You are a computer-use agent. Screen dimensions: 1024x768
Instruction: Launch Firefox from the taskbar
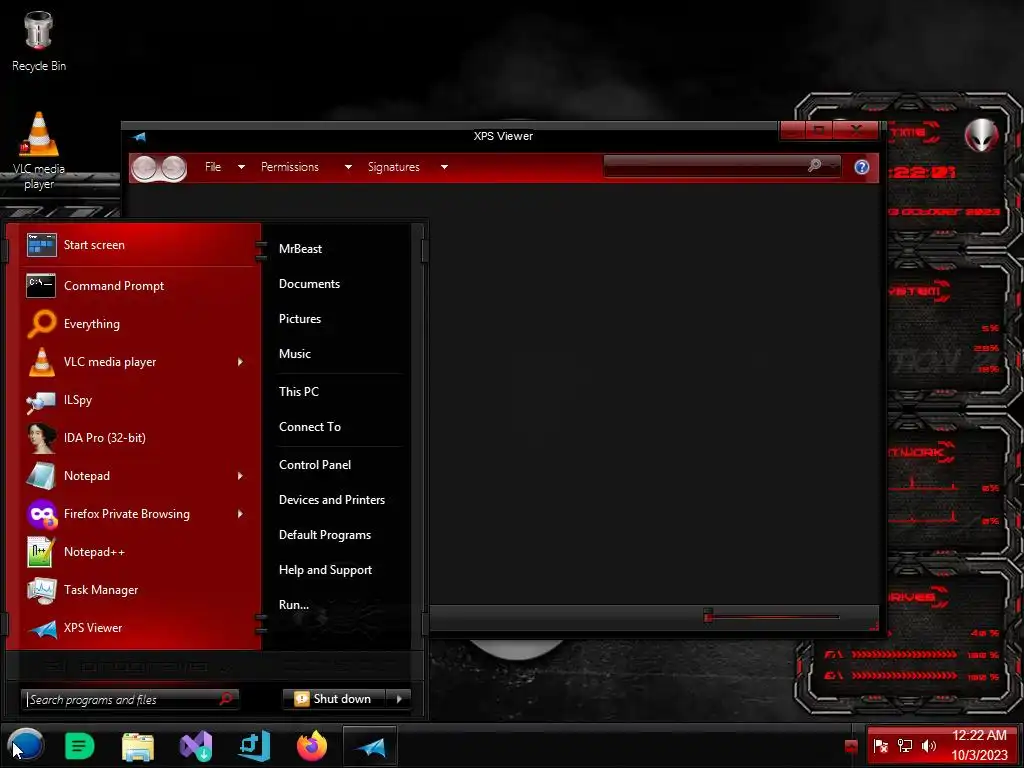(312, 746)
